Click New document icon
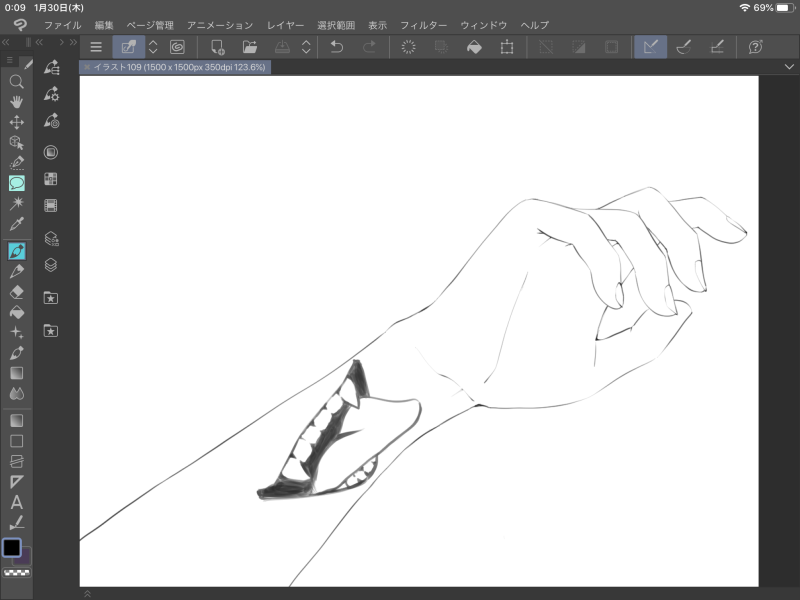The width and height of the screenshot is (800, 600). pos(218,47)
